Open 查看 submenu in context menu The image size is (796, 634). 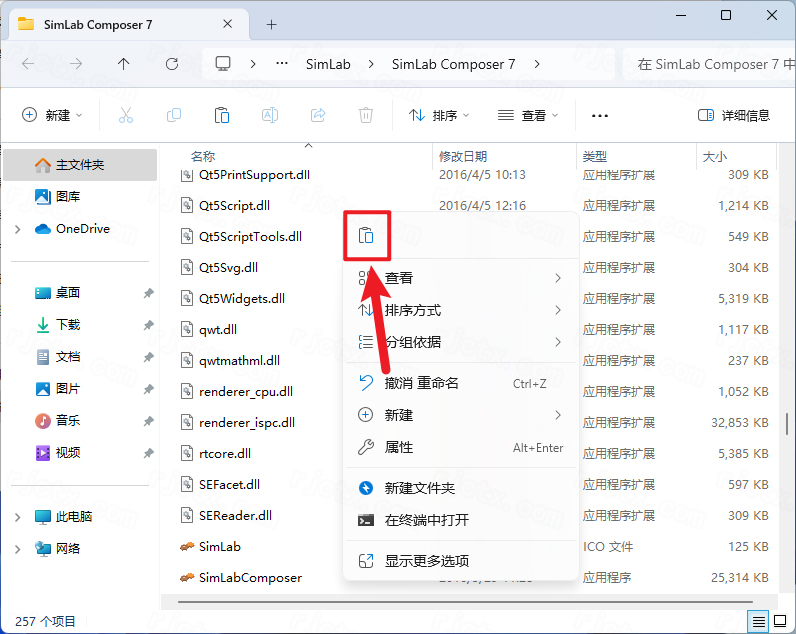[461, 278]
